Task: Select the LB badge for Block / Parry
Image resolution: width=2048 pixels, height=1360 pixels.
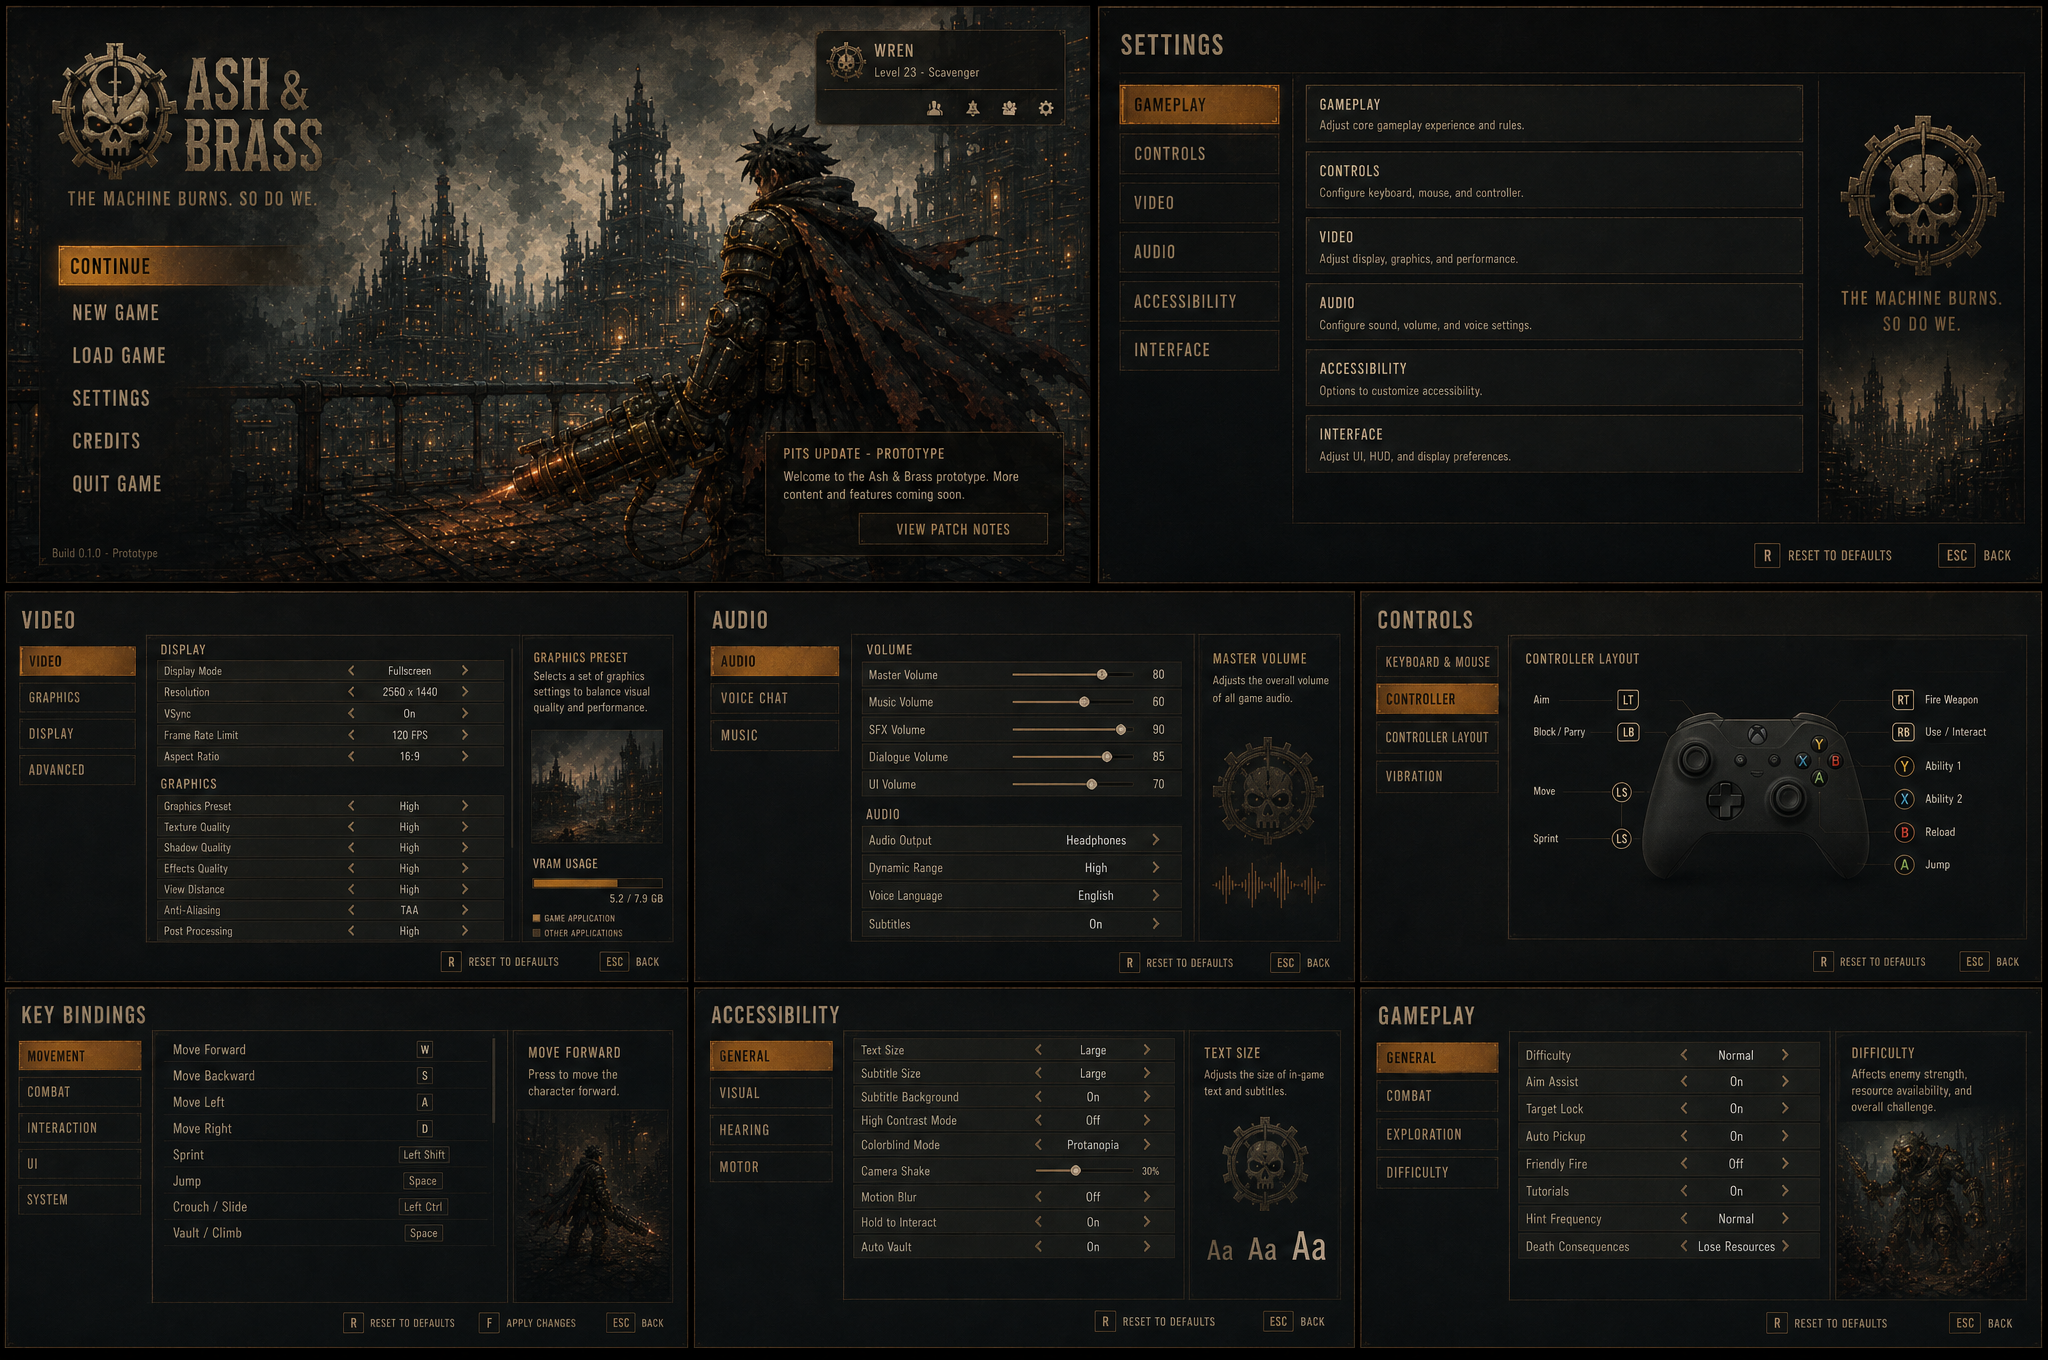Action: pos(1628,732)
